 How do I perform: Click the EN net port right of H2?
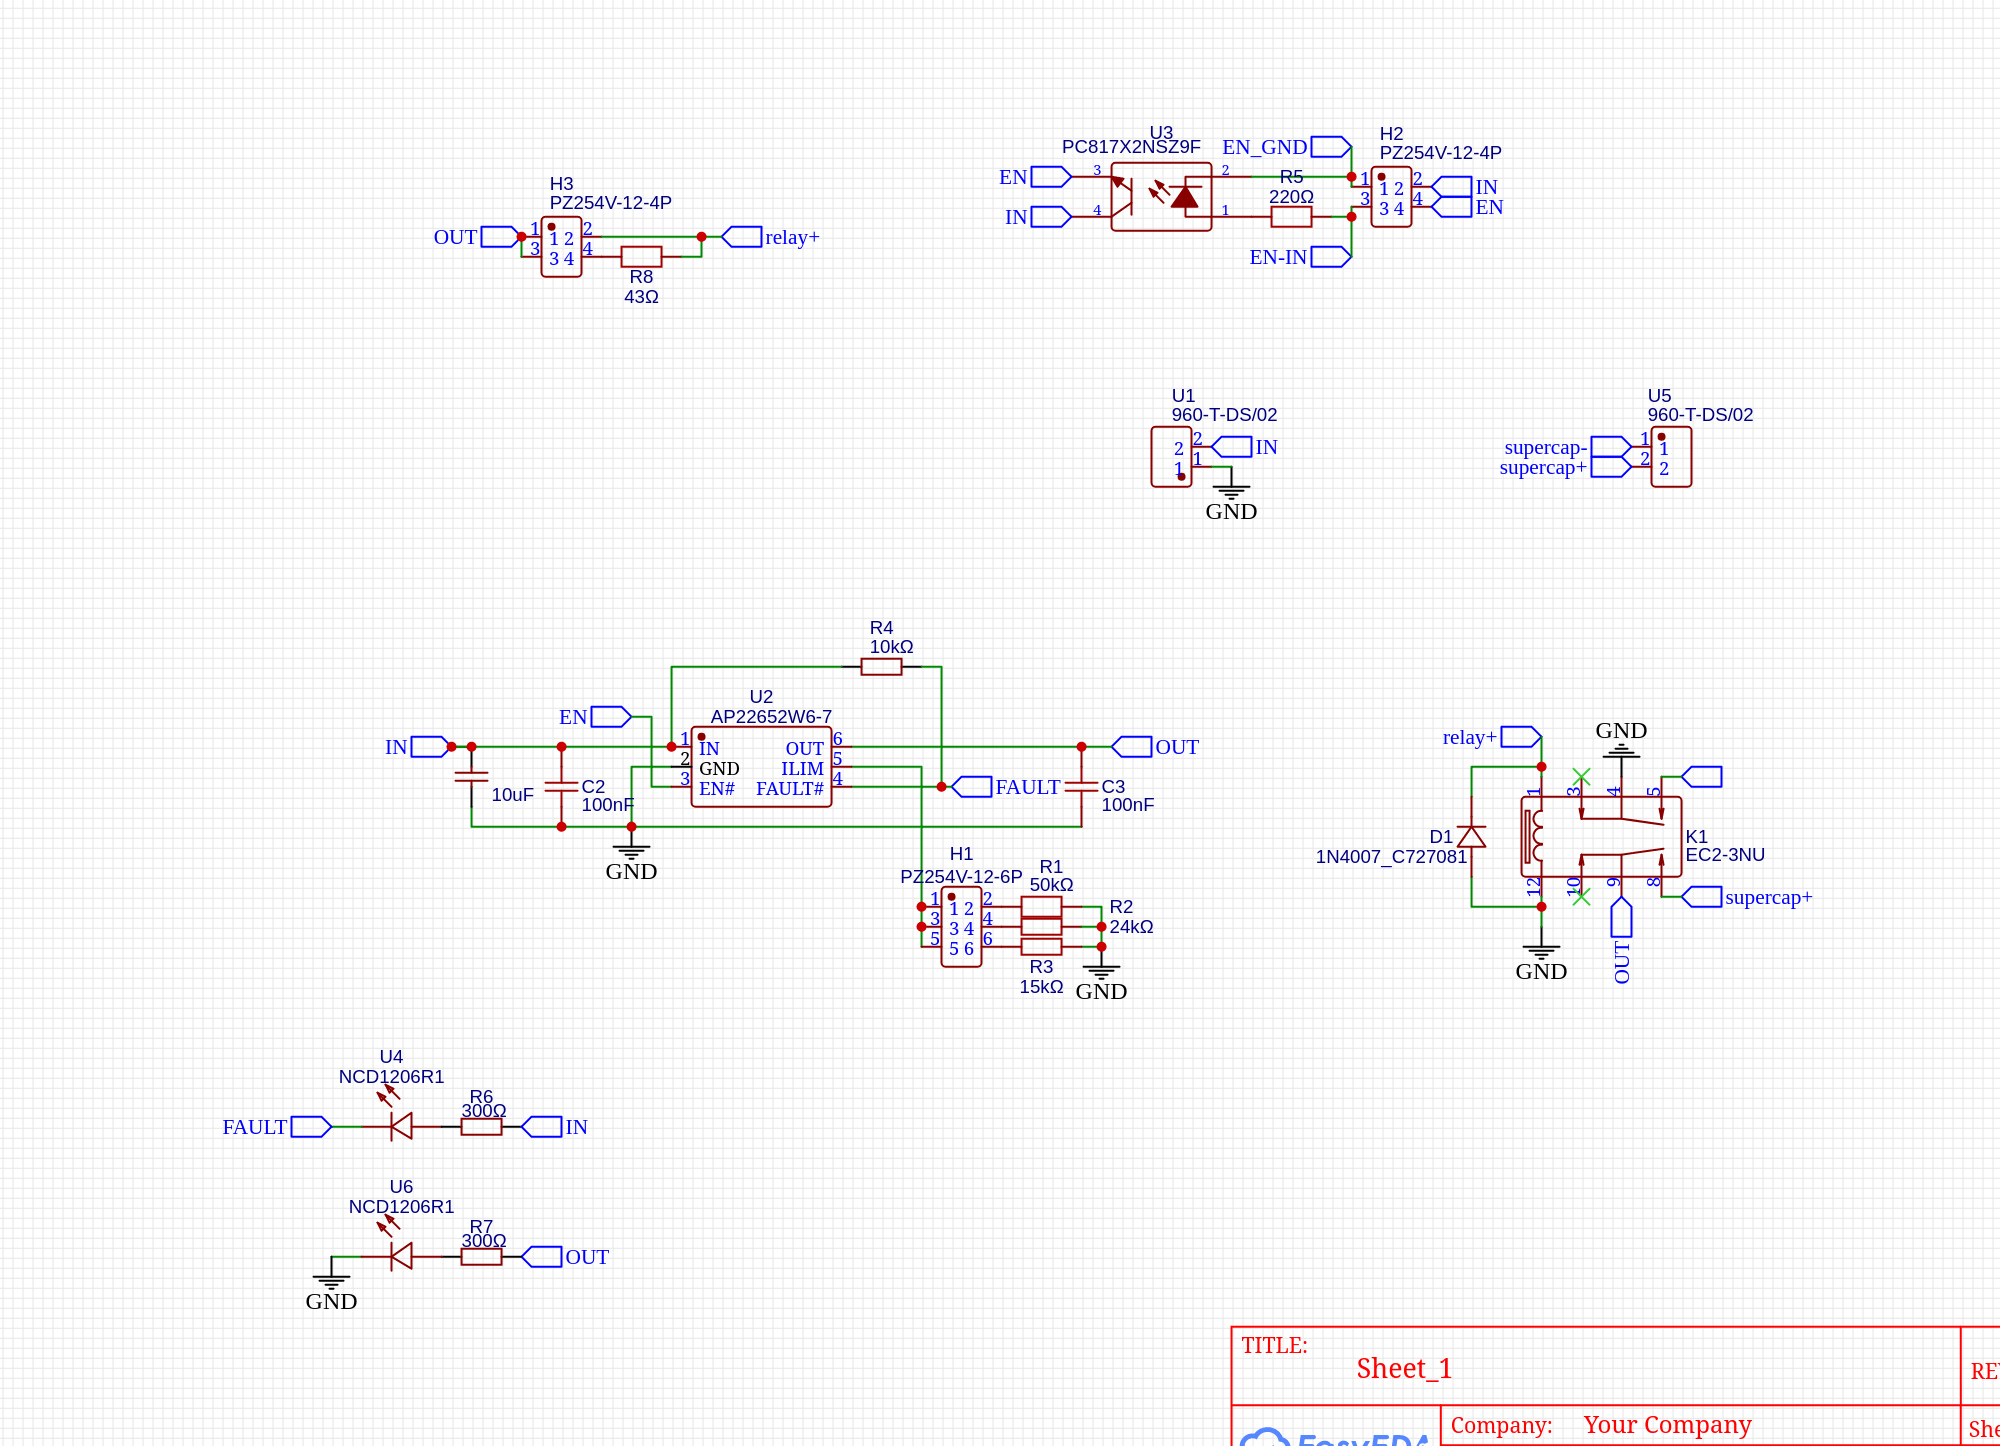pyautogui.click(x=1451, y=207)
